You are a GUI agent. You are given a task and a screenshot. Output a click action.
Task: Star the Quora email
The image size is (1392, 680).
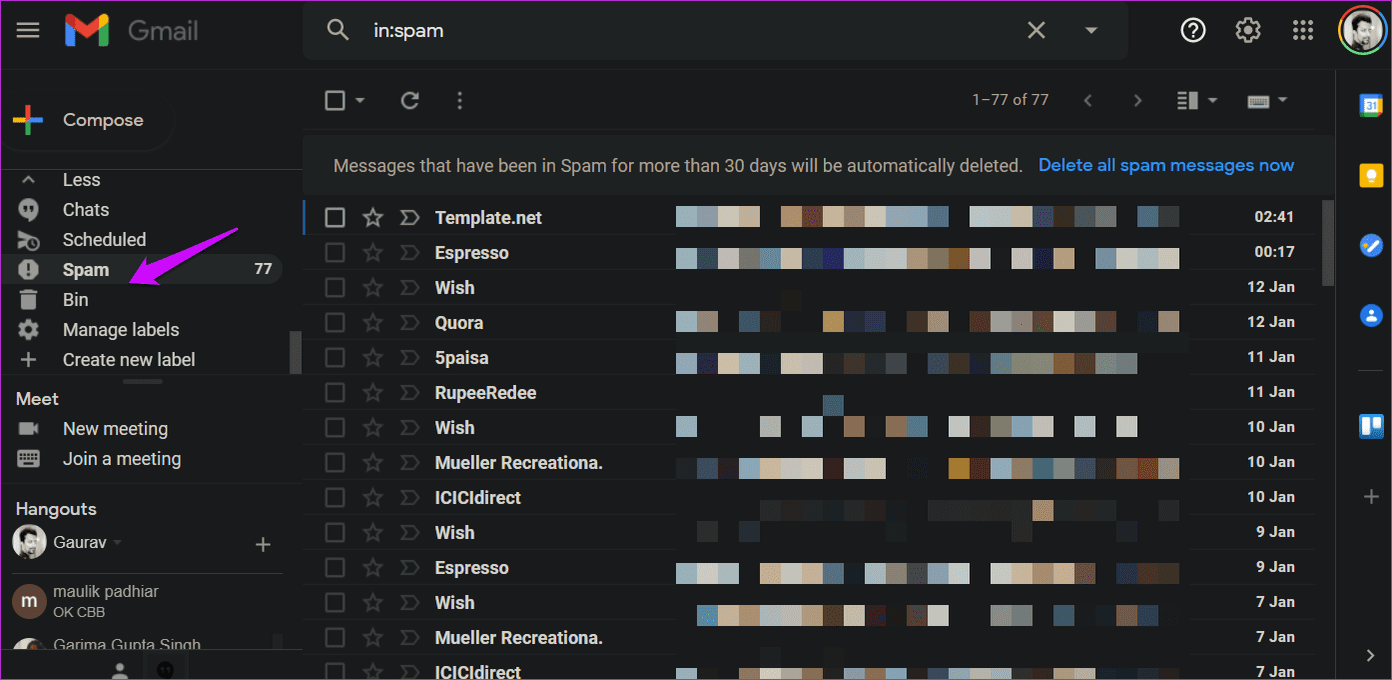pyautogui.click(x=373, y=322)
